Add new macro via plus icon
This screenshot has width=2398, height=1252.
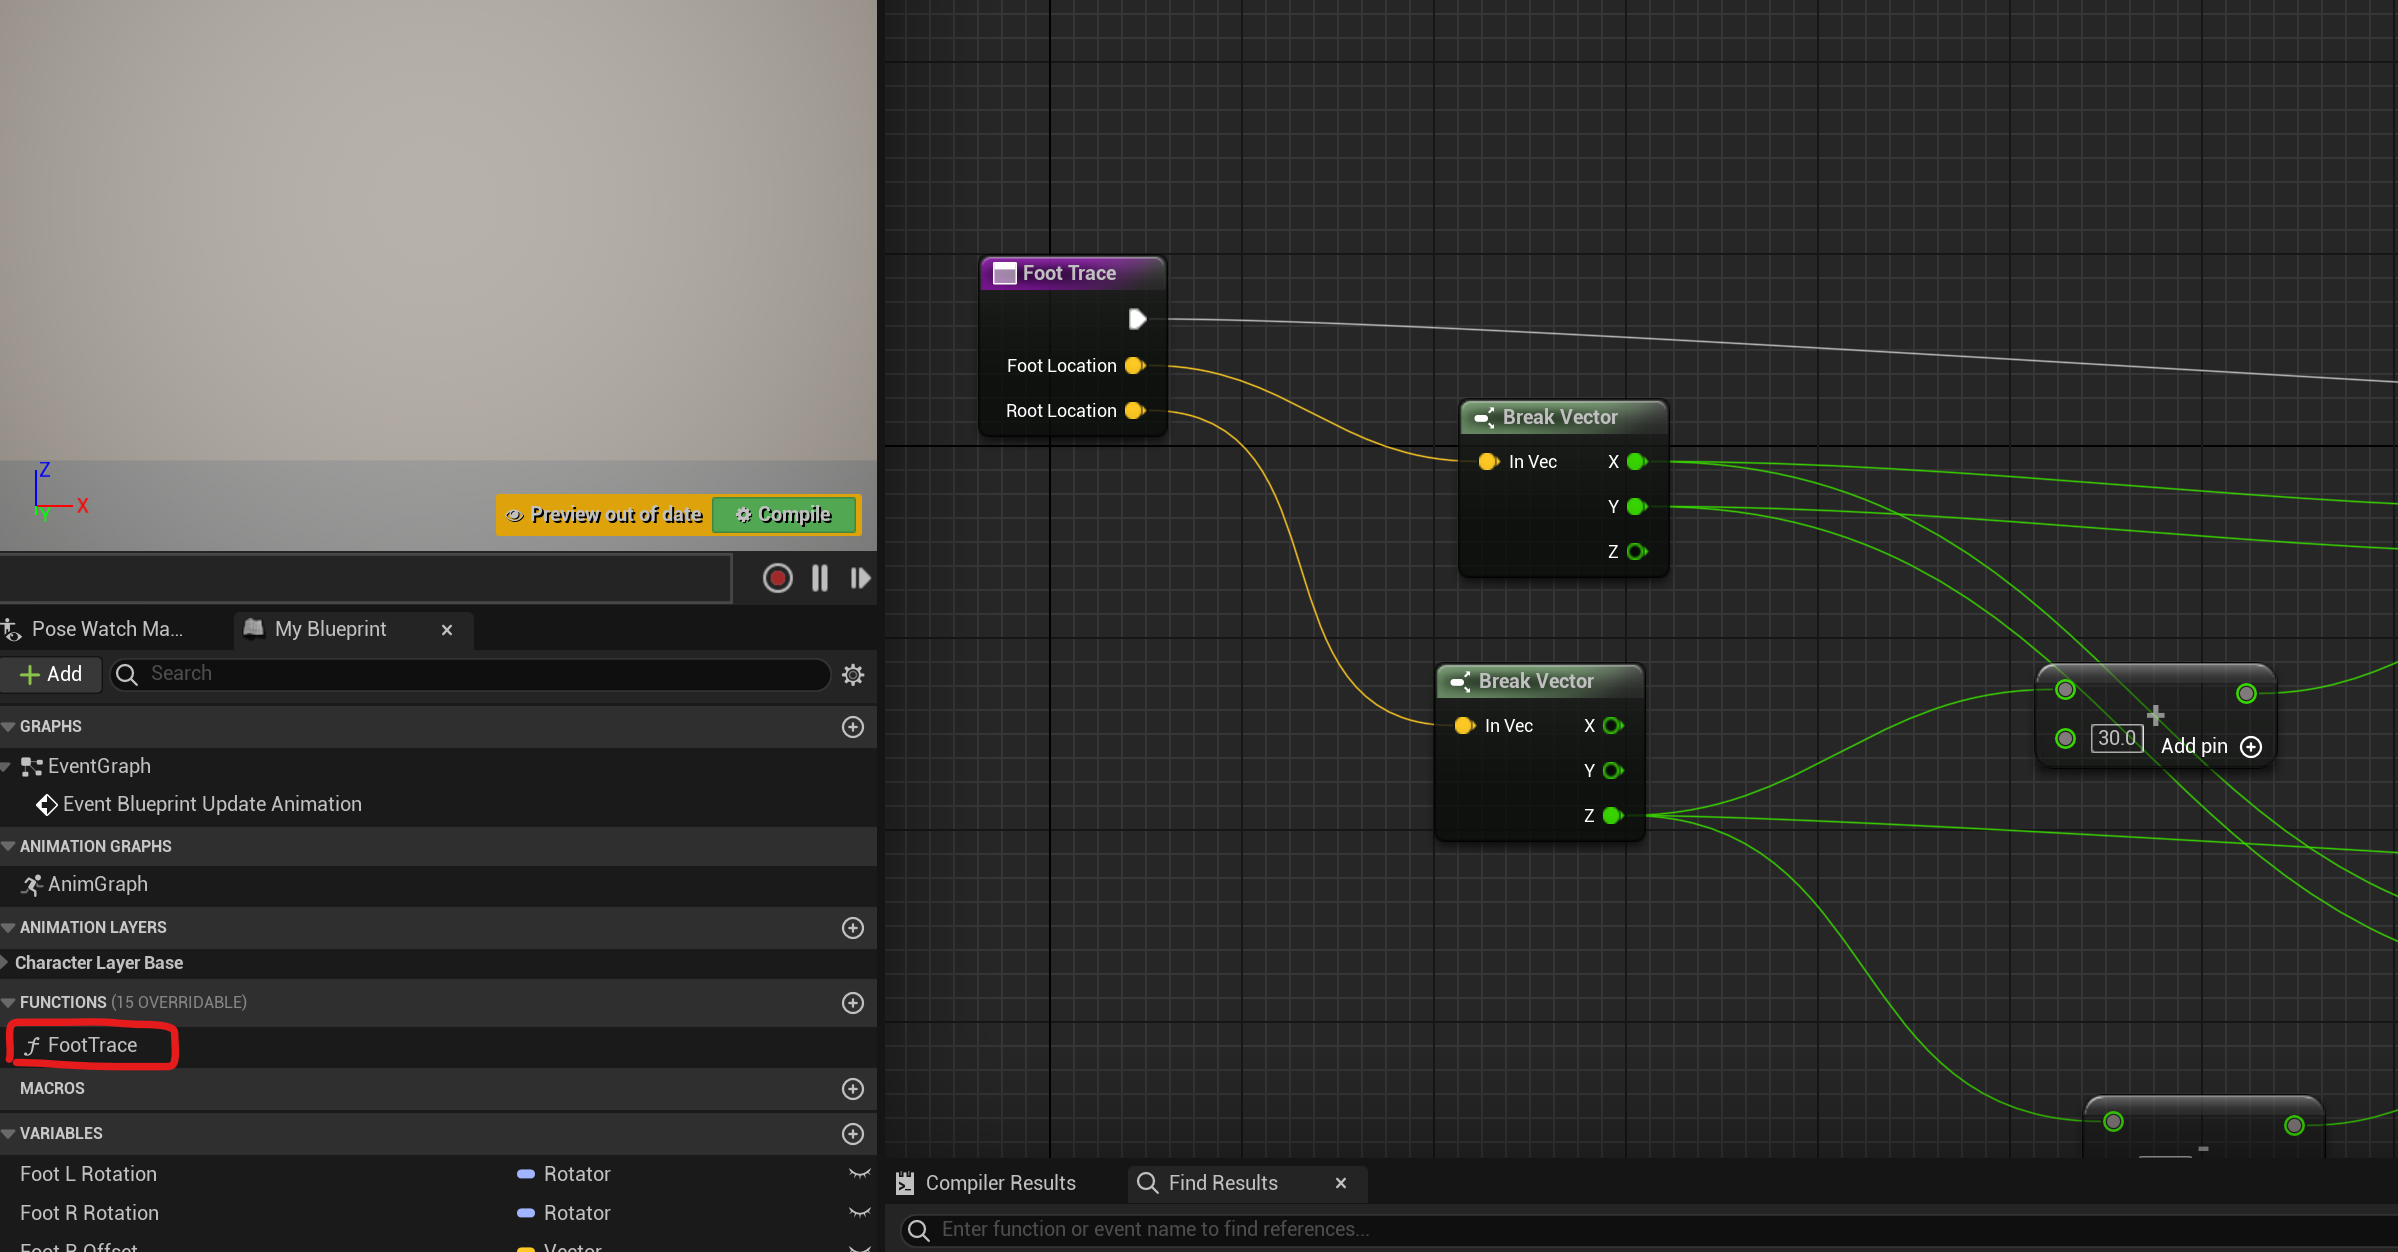[853, 1089]
